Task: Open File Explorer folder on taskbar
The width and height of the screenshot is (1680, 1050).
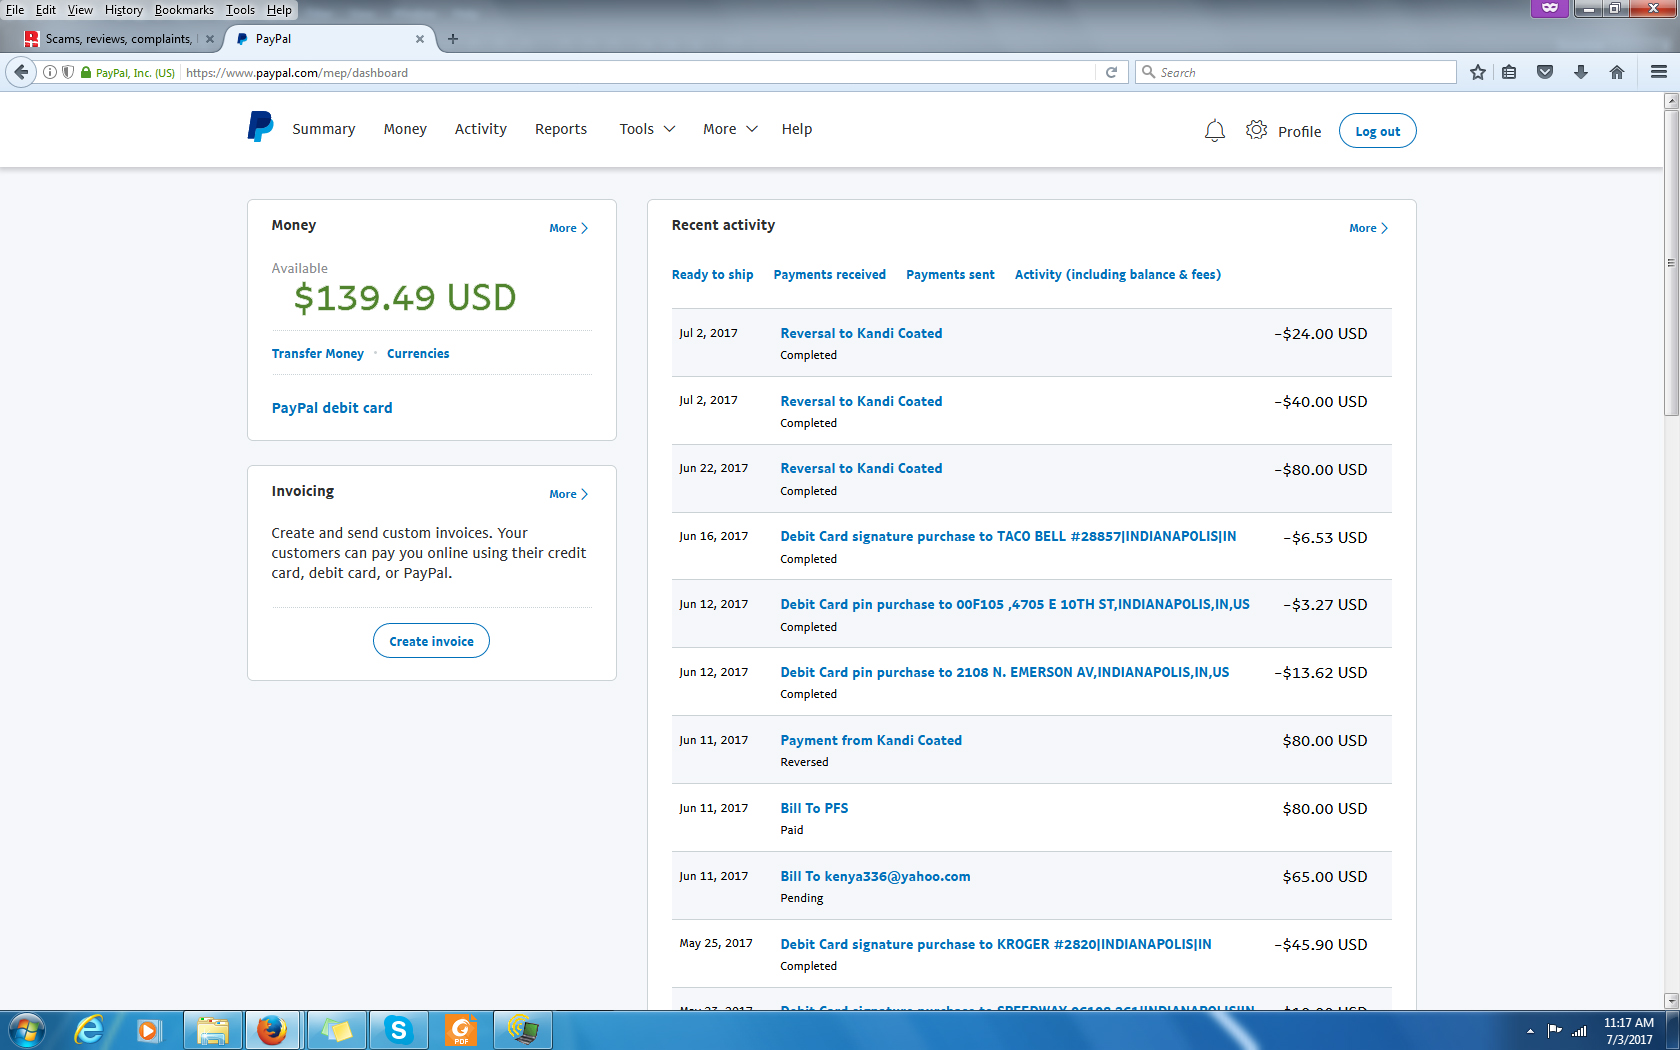Action: [x=213, y=1030]
